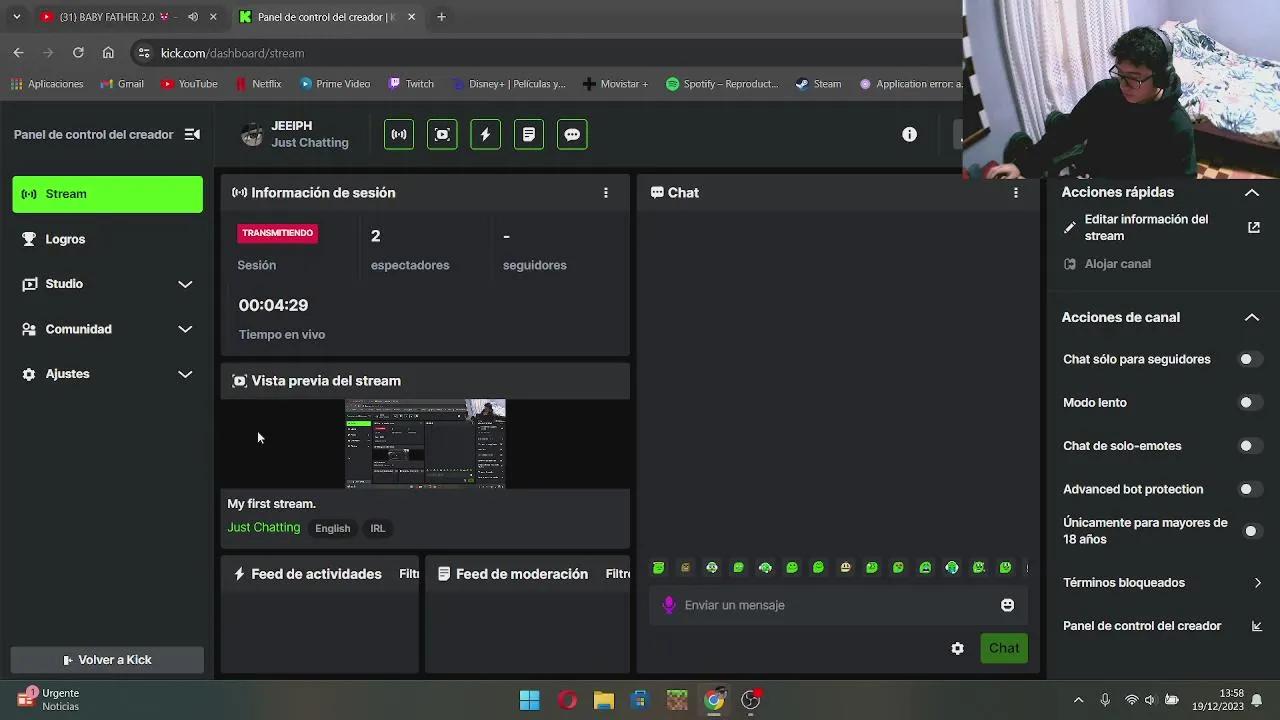Click the stream preview icon button

(x=442, y=135)
